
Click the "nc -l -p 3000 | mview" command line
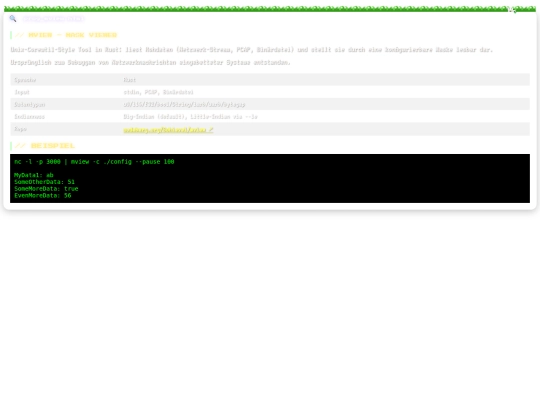pos(94,162)
